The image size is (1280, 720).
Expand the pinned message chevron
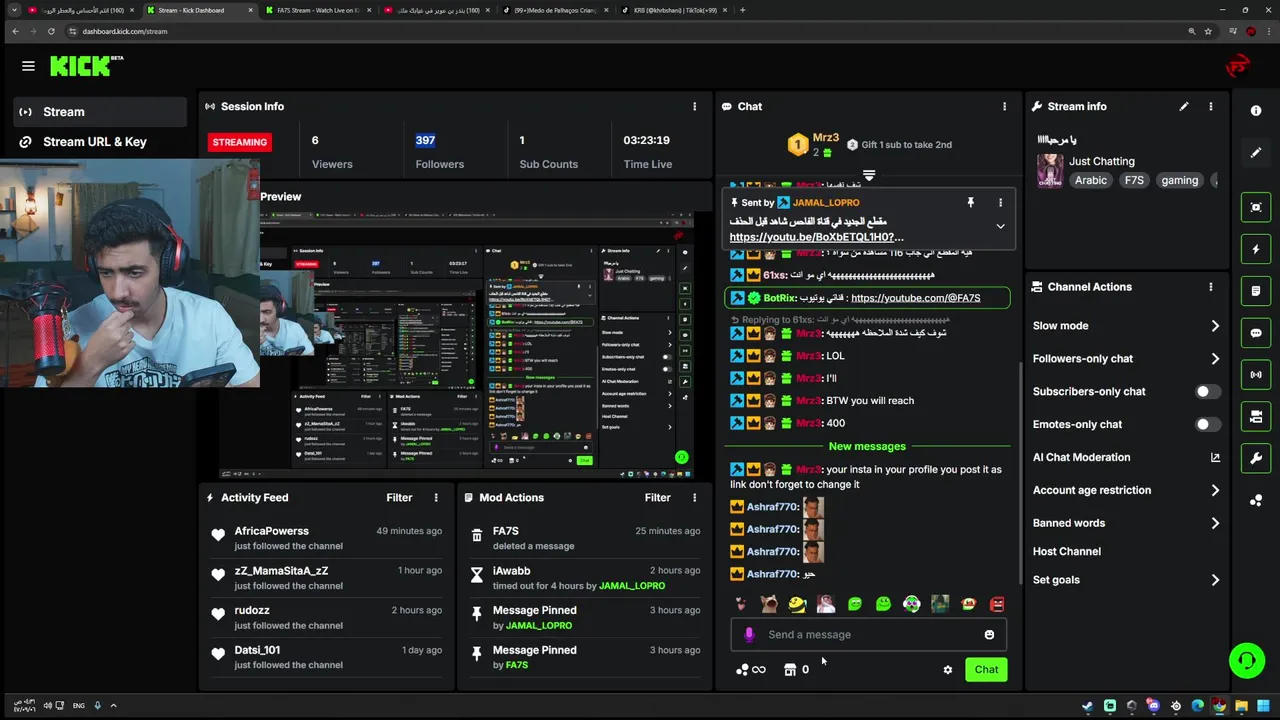click(x=1000, y=227)
